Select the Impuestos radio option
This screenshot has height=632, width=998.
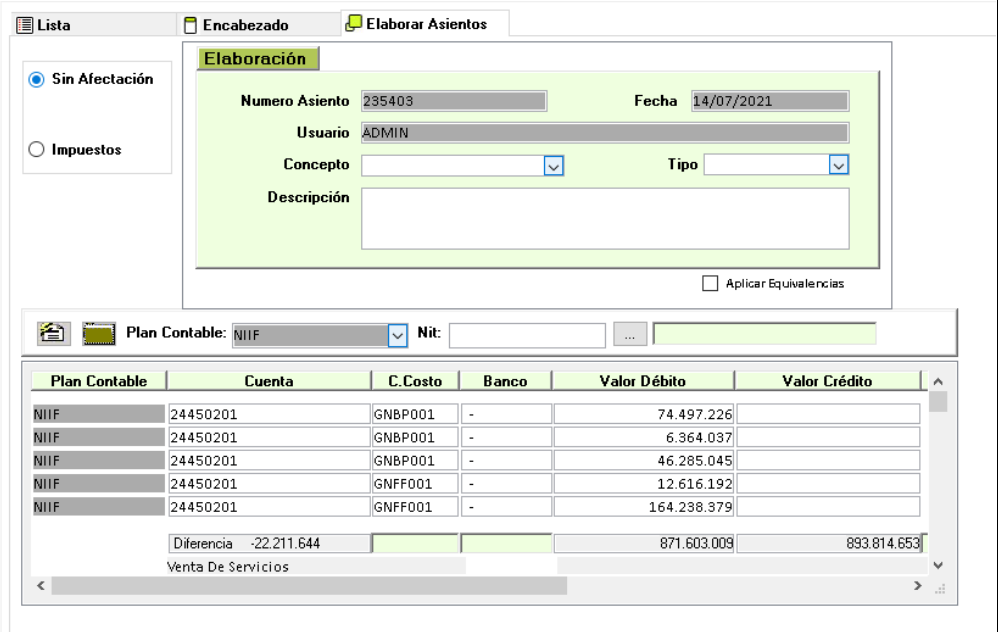point(37,149)
